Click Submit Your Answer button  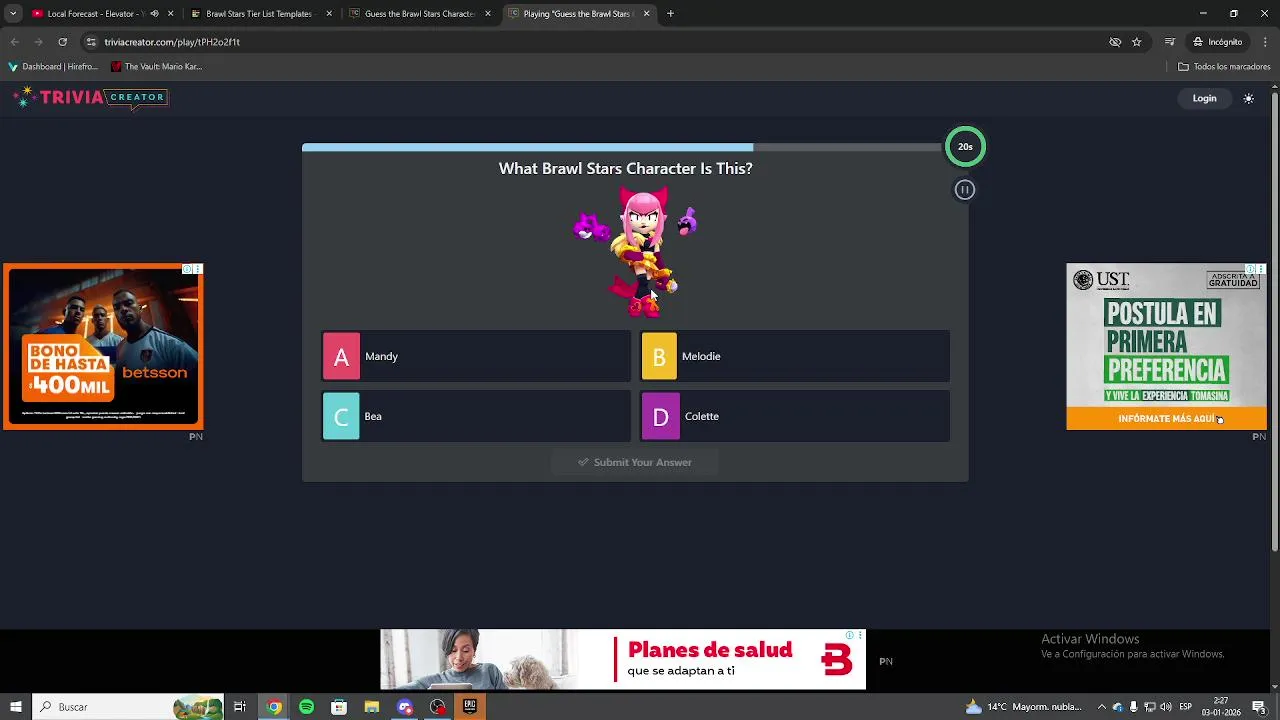pos(635,462)
